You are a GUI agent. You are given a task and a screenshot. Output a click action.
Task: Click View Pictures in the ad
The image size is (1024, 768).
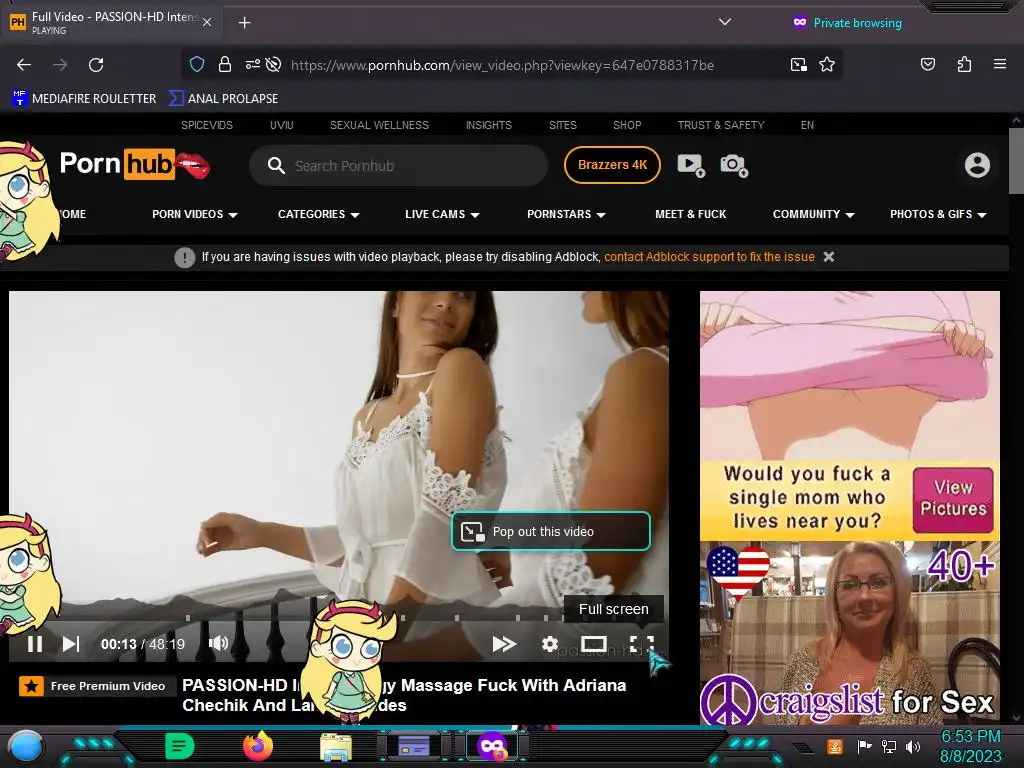coord(953,498)
